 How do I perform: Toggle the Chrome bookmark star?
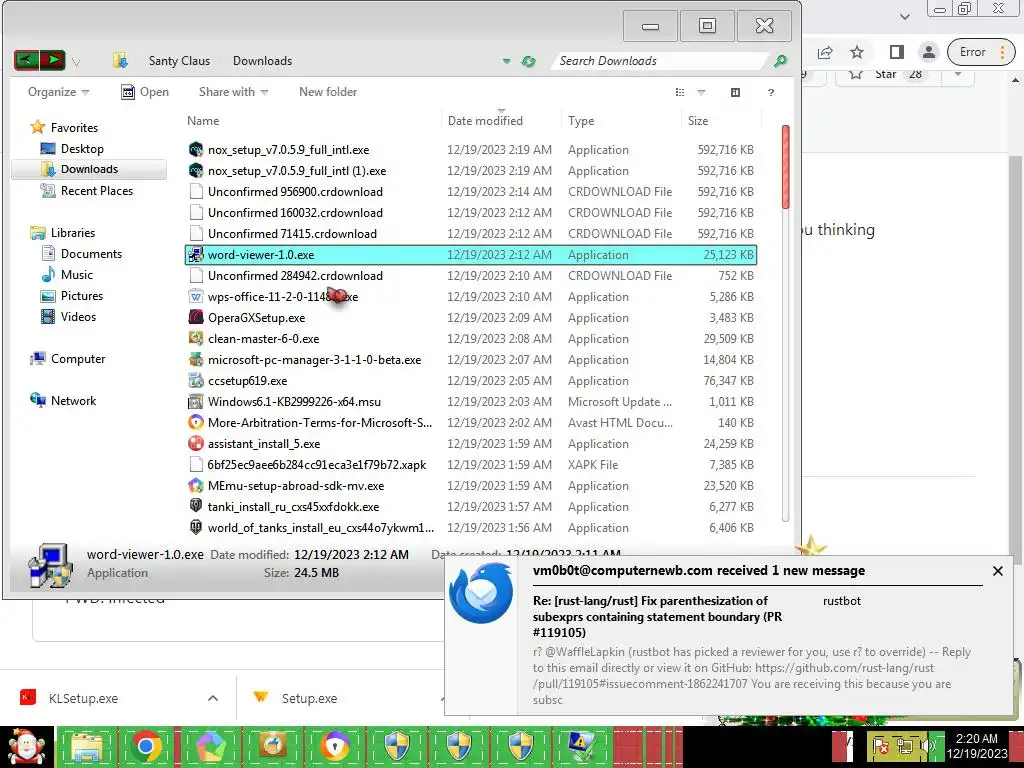pyautogui.click(x=857, y=52)
